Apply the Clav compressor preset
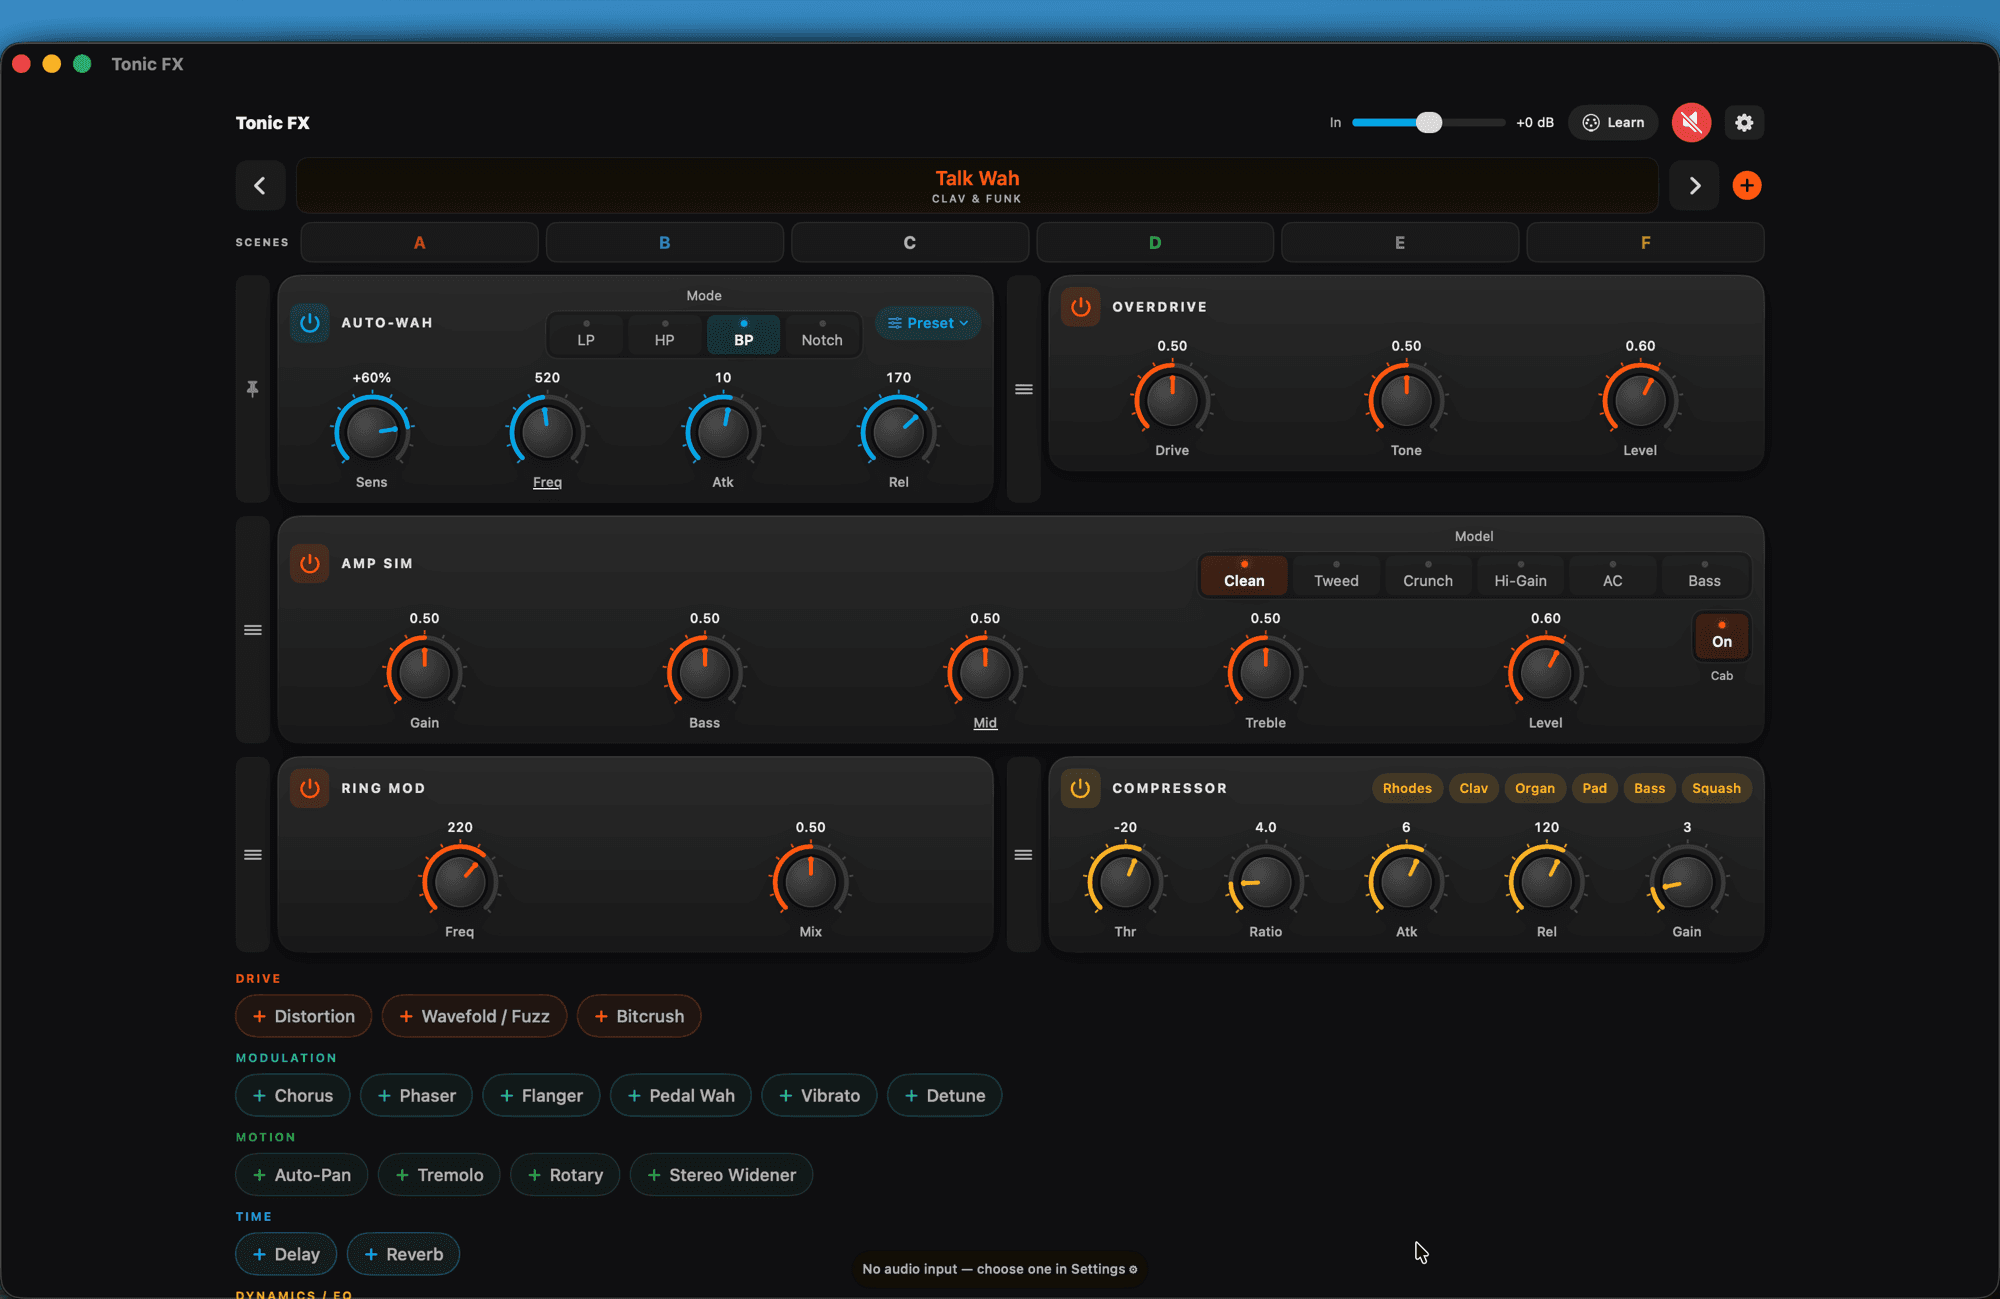Screen dimensions: 2000x1299 (x=1473, y=788)
